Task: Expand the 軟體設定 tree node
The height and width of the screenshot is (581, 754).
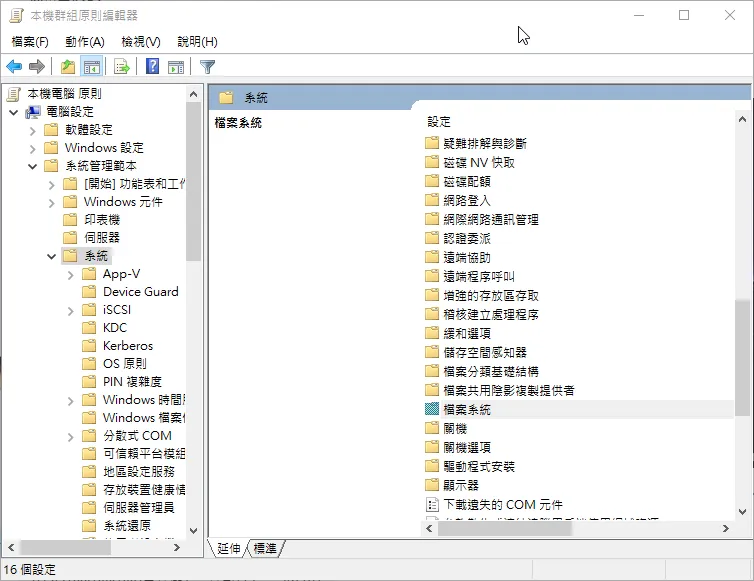Action: [32, 130]
